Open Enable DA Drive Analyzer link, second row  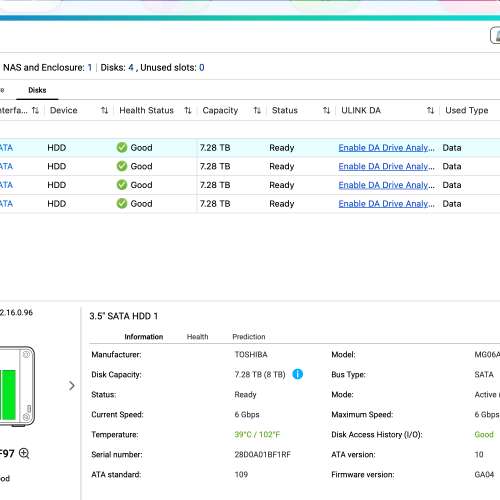(x=386, y=166)
